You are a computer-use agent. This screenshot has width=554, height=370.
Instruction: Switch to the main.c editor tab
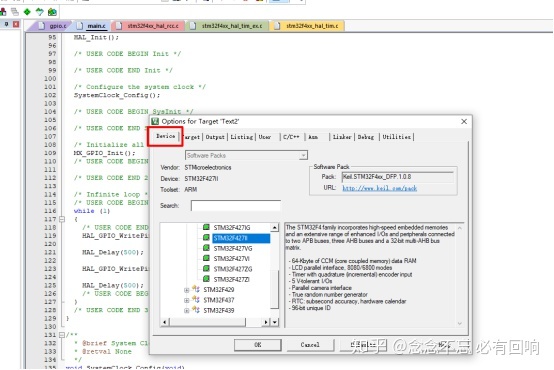click(92, 26)
